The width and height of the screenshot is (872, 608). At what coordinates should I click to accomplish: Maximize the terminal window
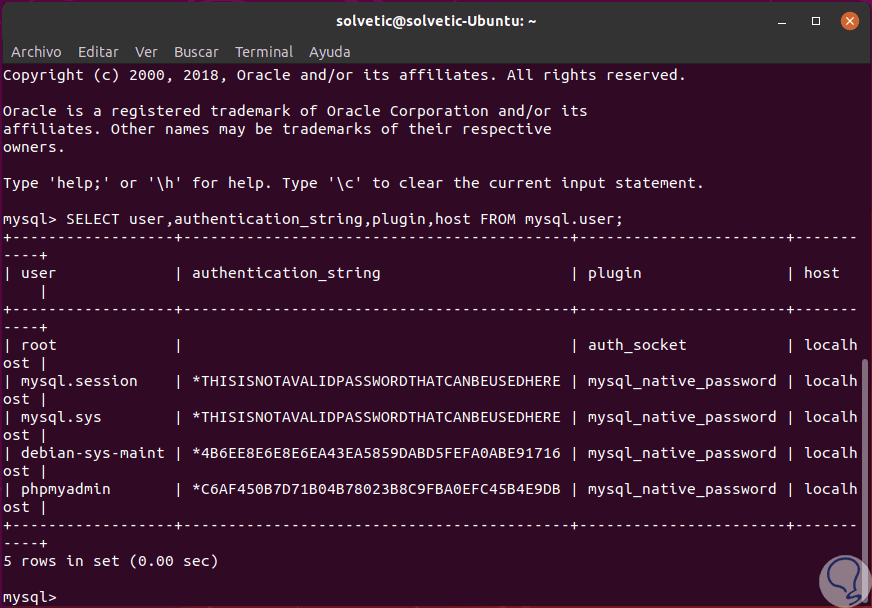(816, 20)
